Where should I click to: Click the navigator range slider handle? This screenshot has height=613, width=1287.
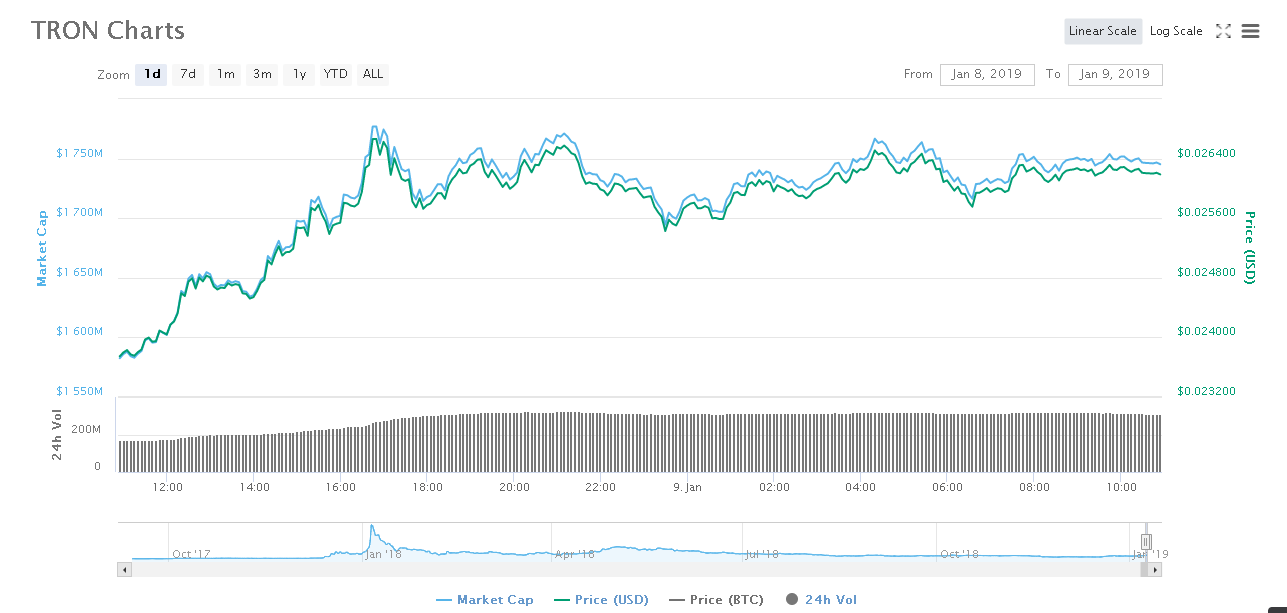click(1147, 542)
